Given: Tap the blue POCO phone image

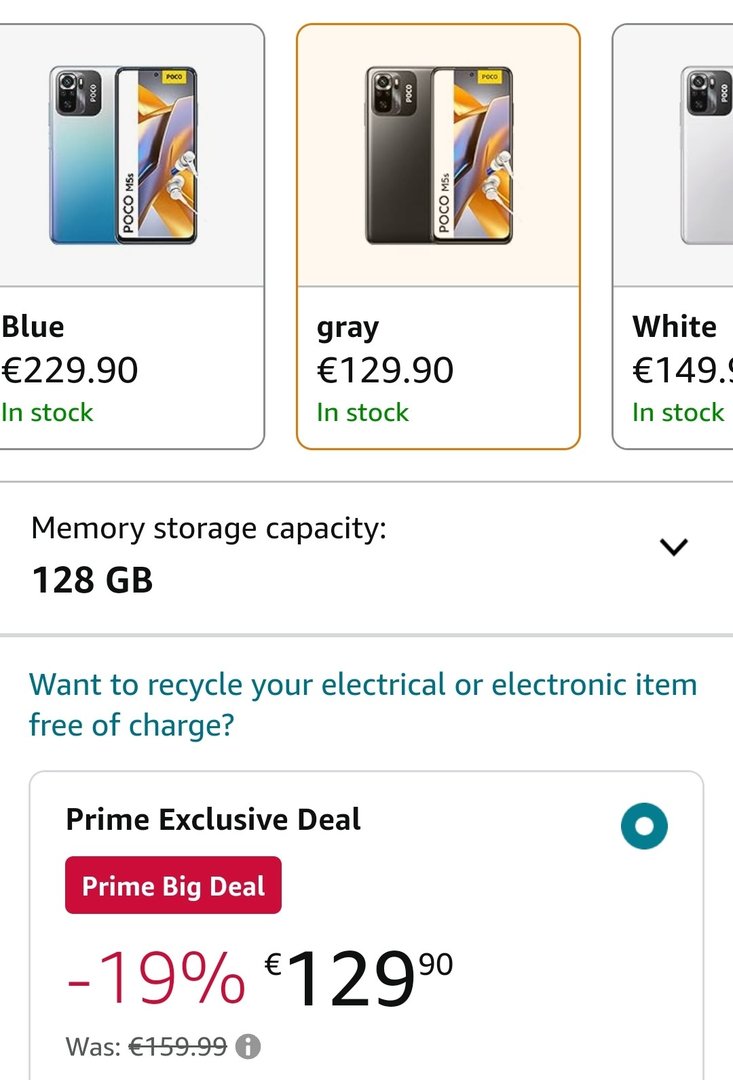Looking at the screenshot, I should tap(124, 156).
